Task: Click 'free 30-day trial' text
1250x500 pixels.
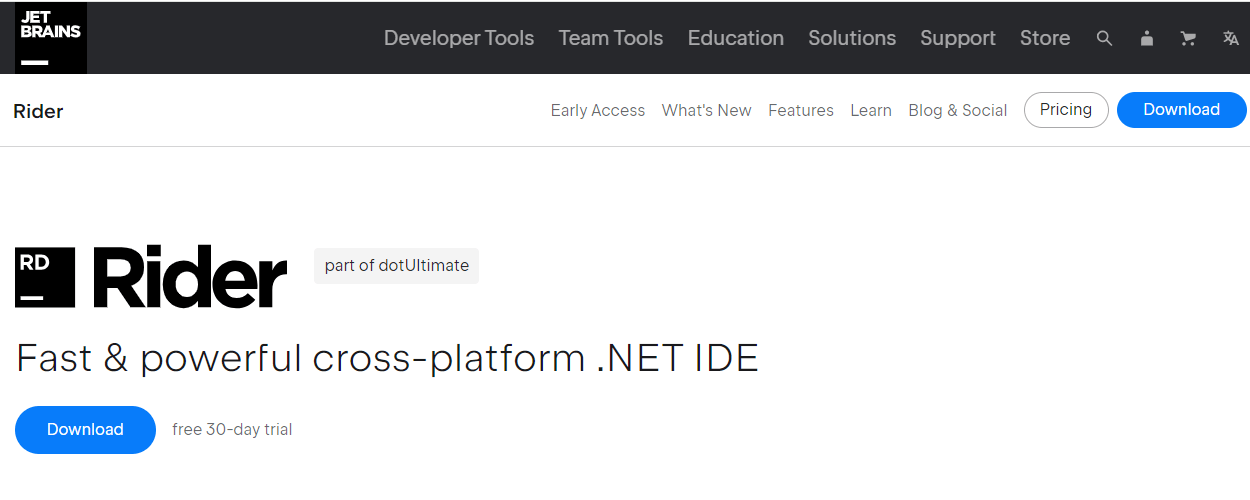Action: (x=232, y=430)
